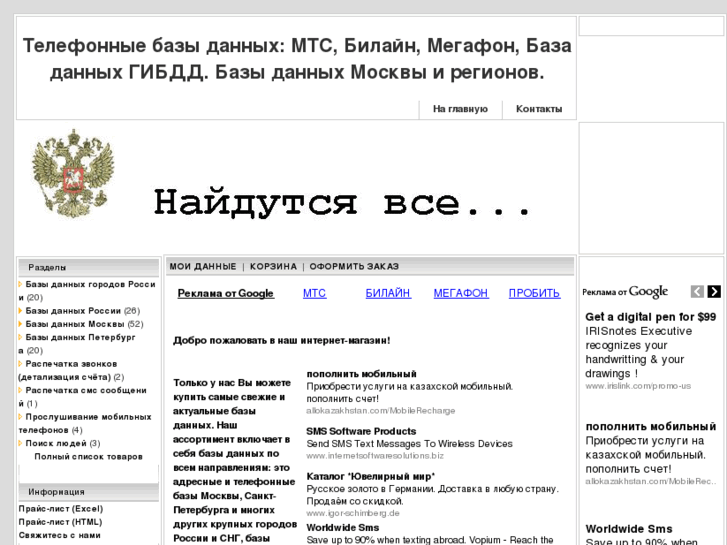Click the page title heading Телефонные базы данных
This screenshot has height=545, width=727.
(x=297, y=59)
